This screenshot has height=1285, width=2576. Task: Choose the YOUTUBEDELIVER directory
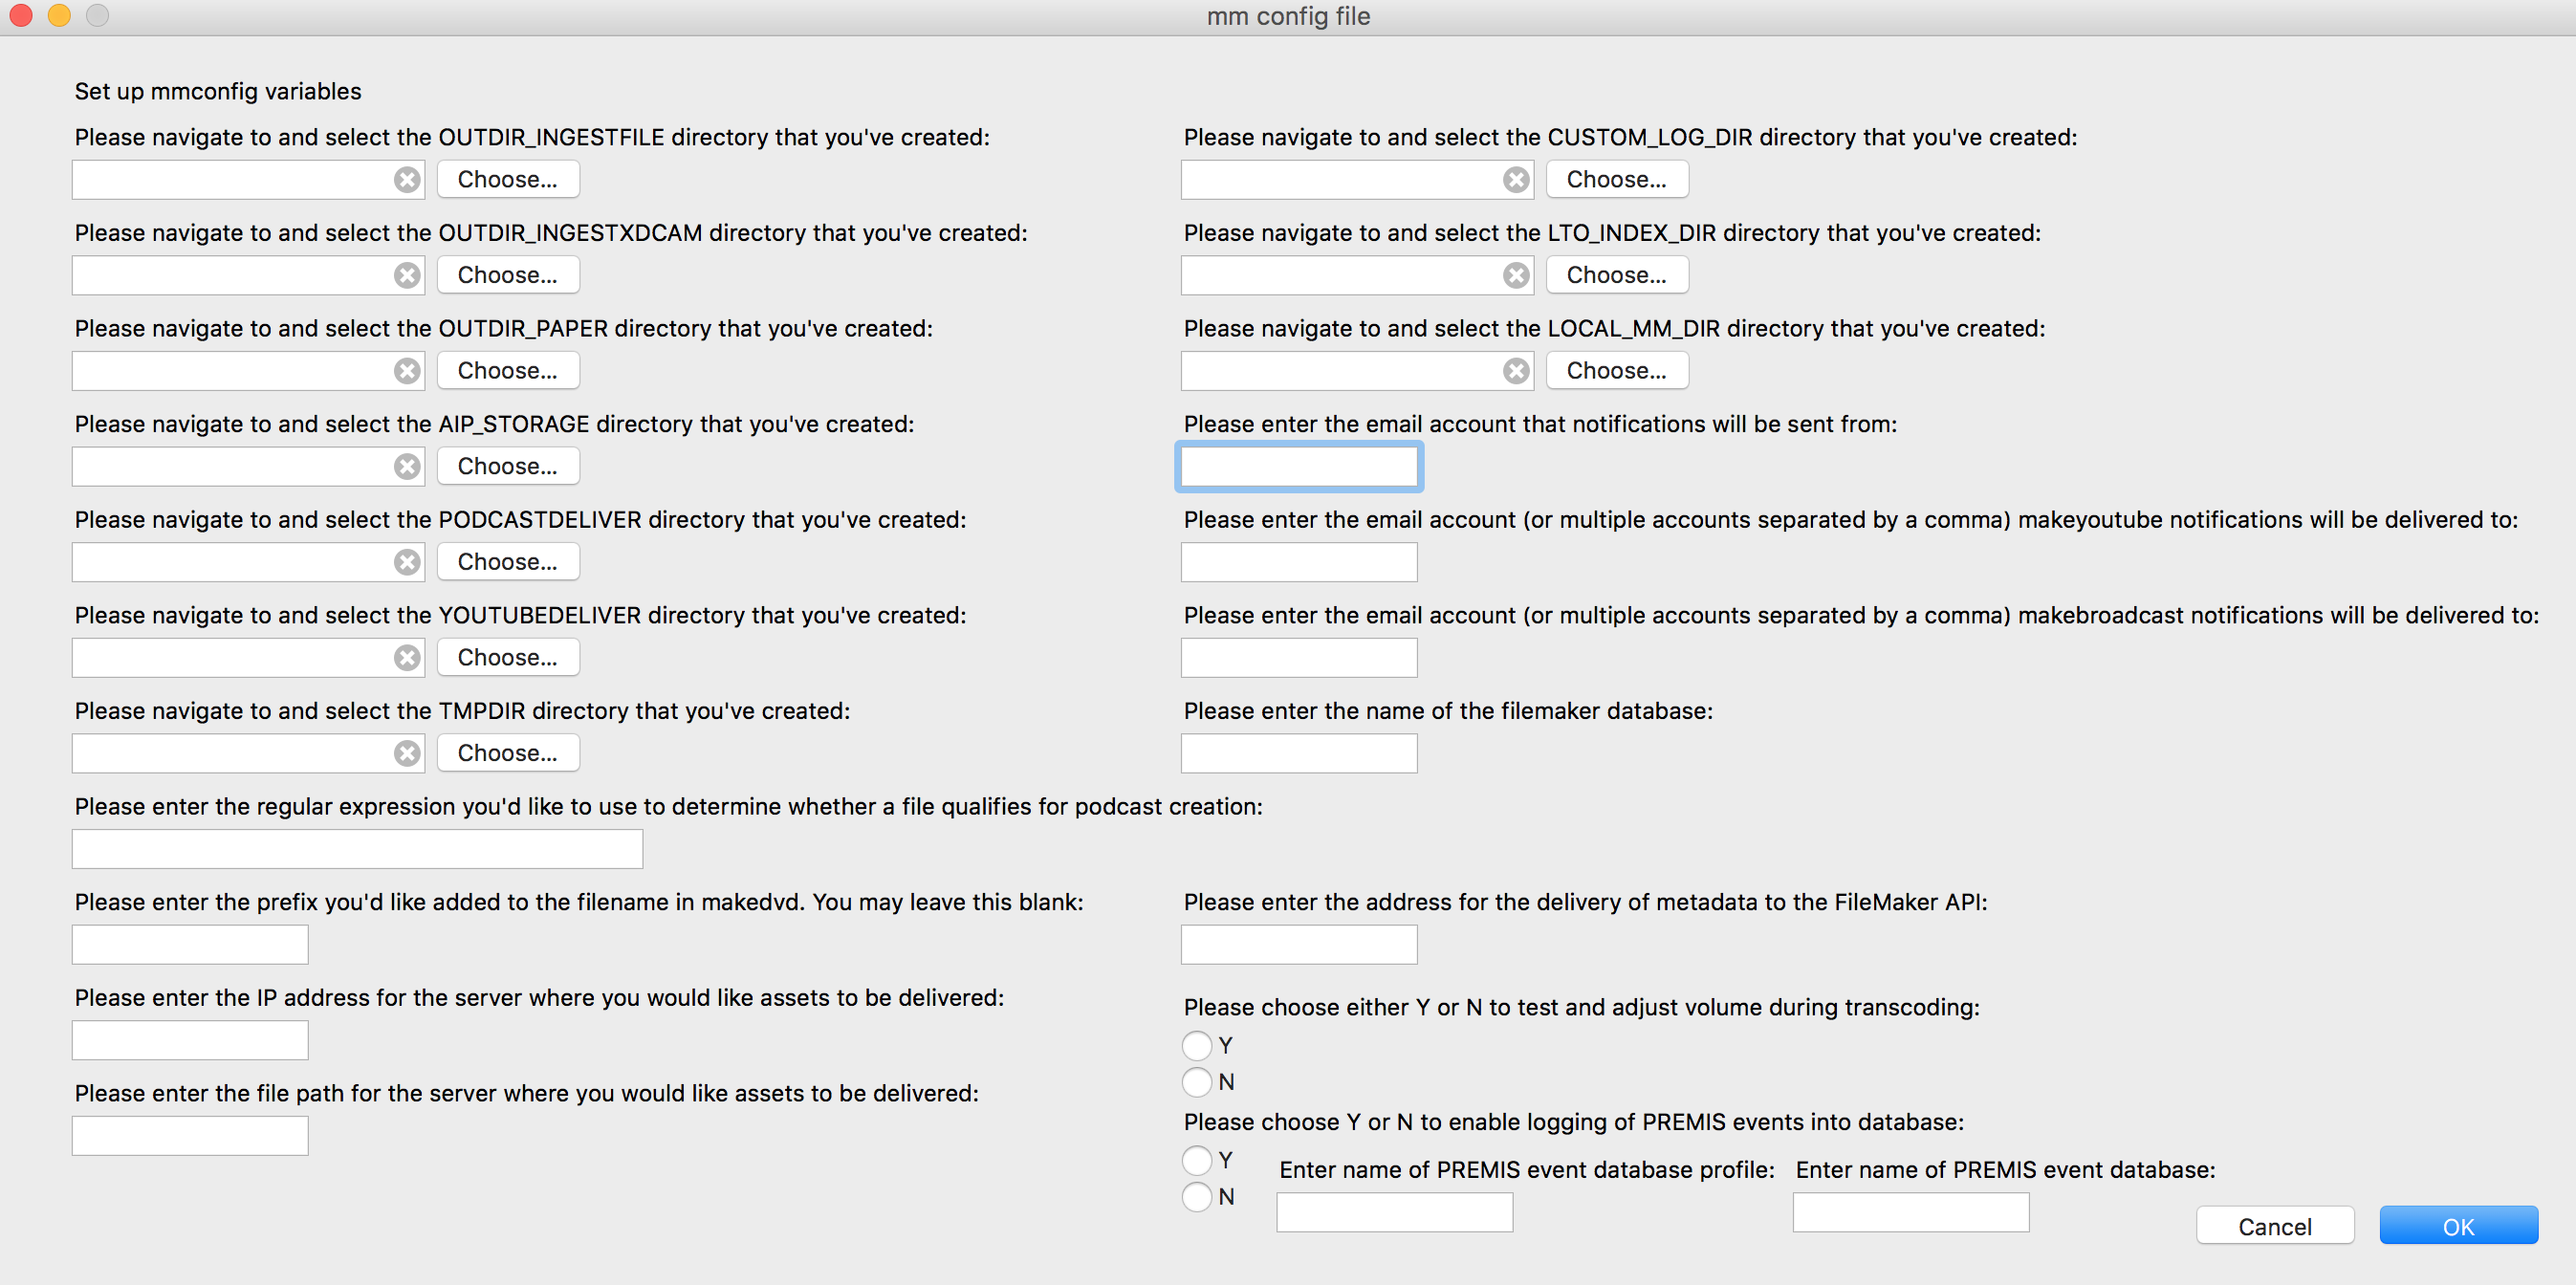[x=507, y=658]
